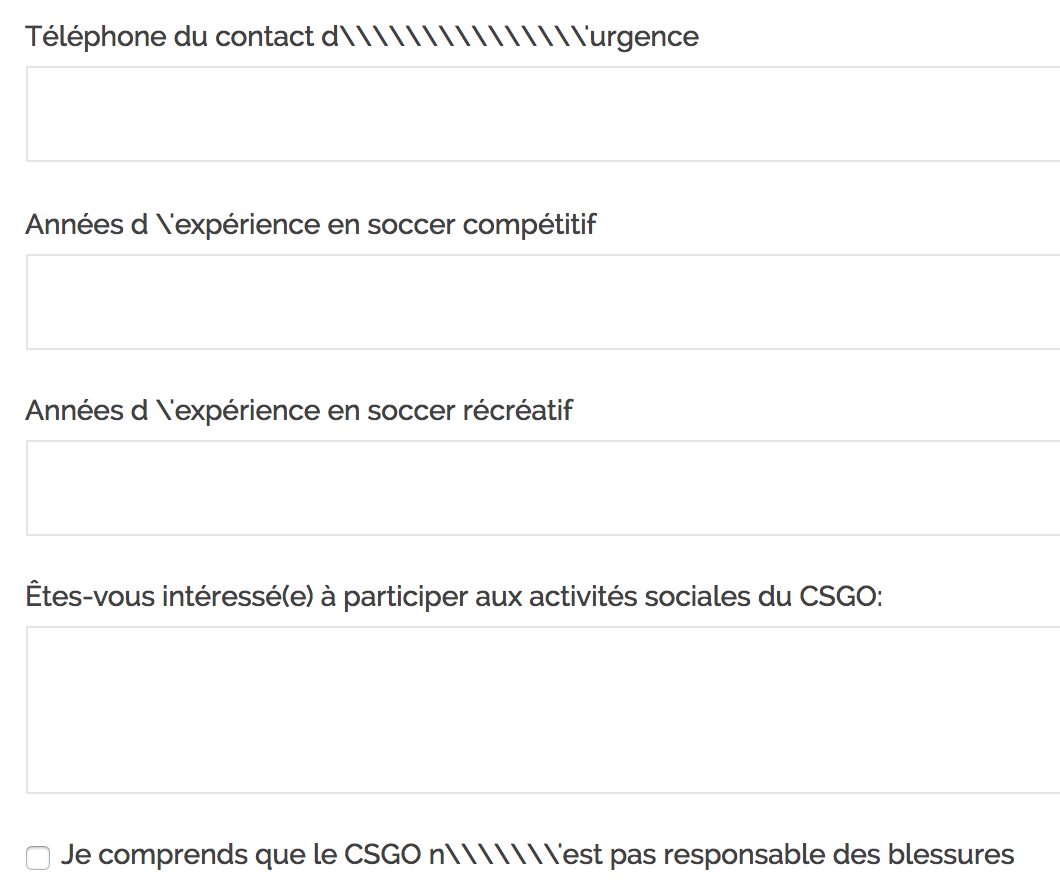This screenshot has width=1060, height=892.
Task: Click the CSGO social activities text area
Action: tap(540, 710)
